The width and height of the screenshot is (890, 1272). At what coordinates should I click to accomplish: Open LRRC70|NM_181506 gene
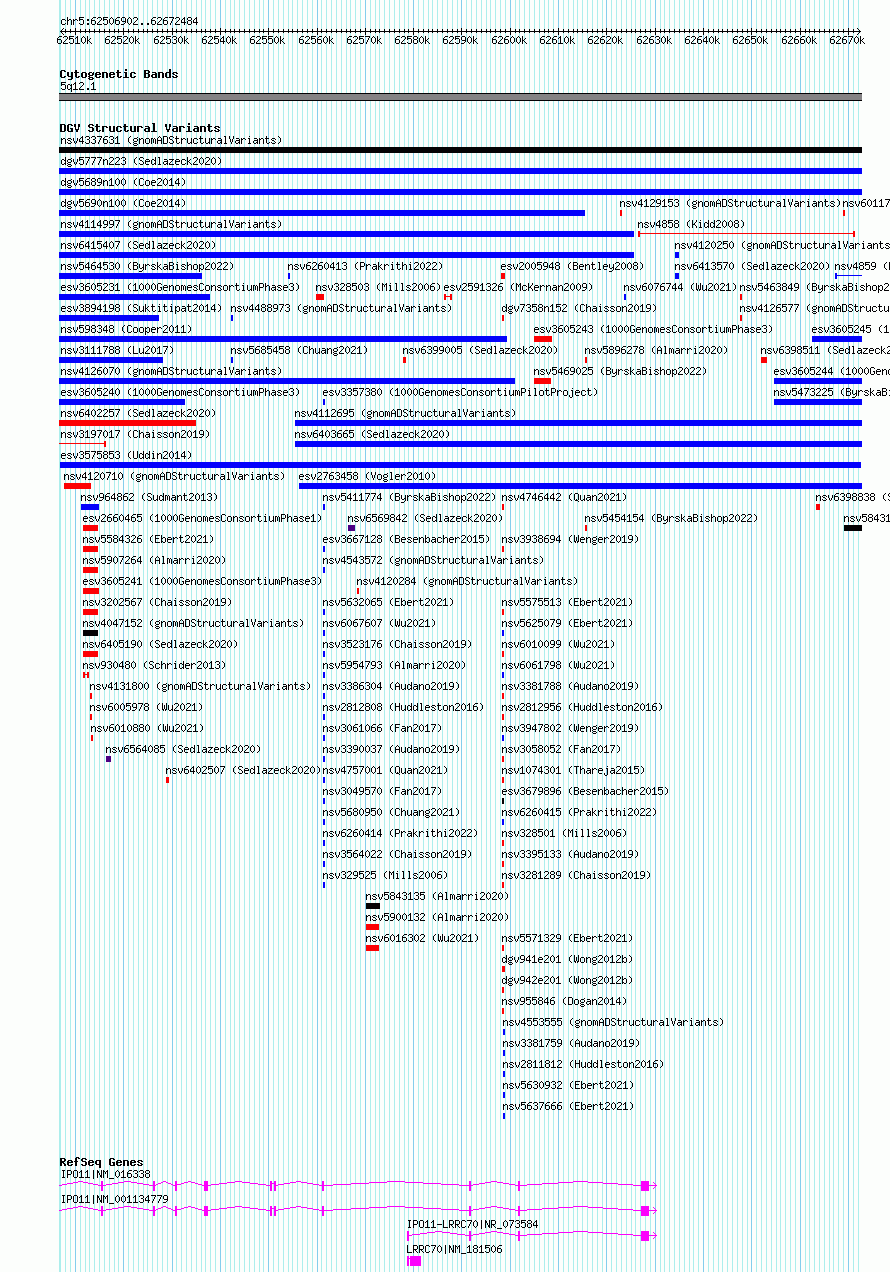(414, 1261)
